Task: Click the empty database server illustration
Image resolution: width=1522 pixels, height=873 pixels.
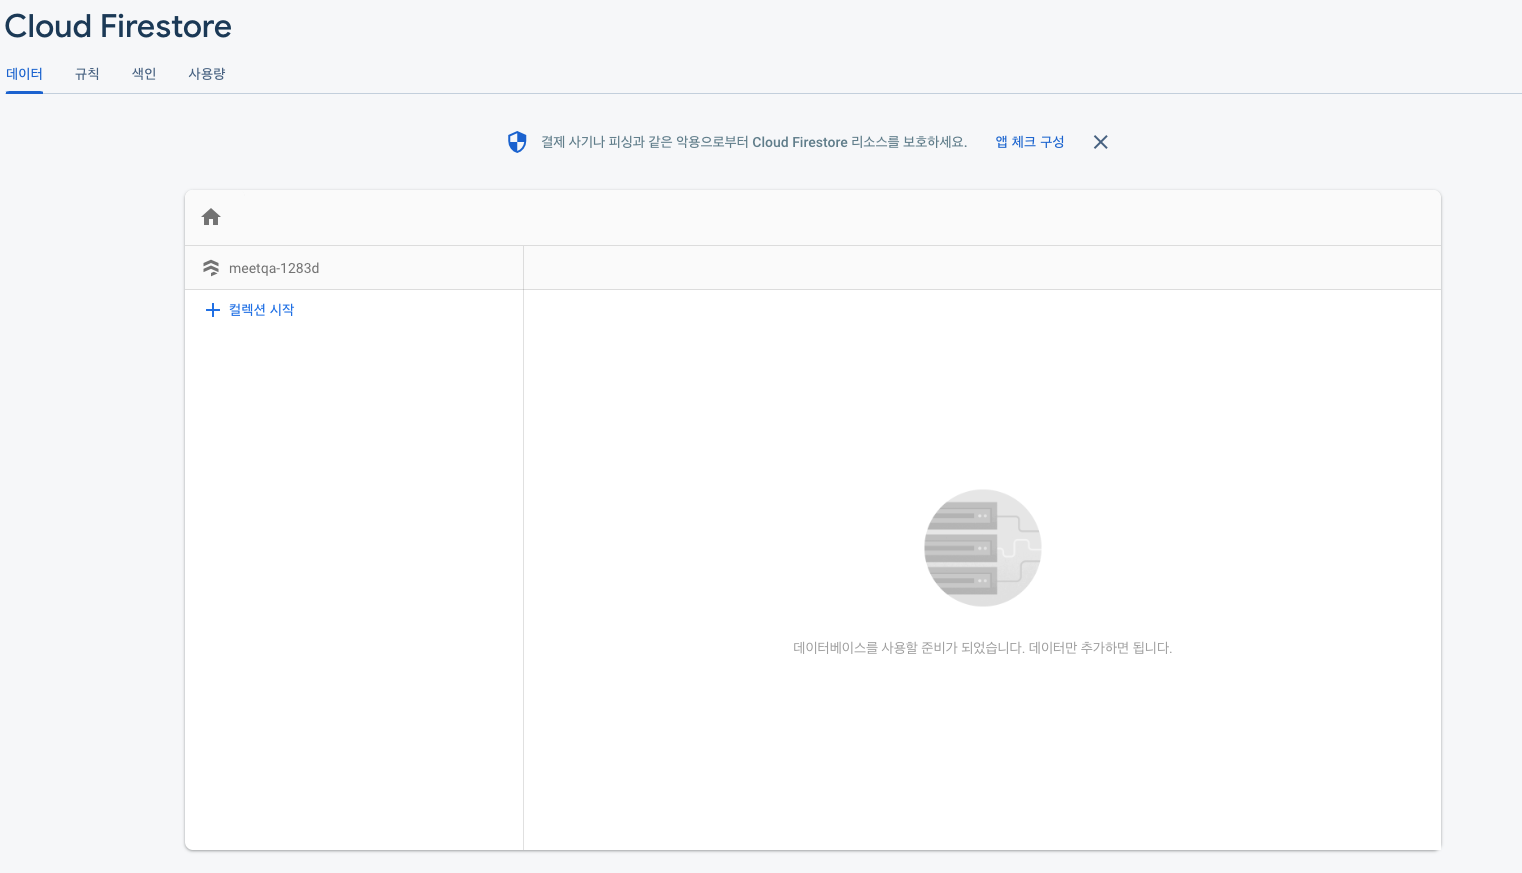Action: tap(983, 548)
